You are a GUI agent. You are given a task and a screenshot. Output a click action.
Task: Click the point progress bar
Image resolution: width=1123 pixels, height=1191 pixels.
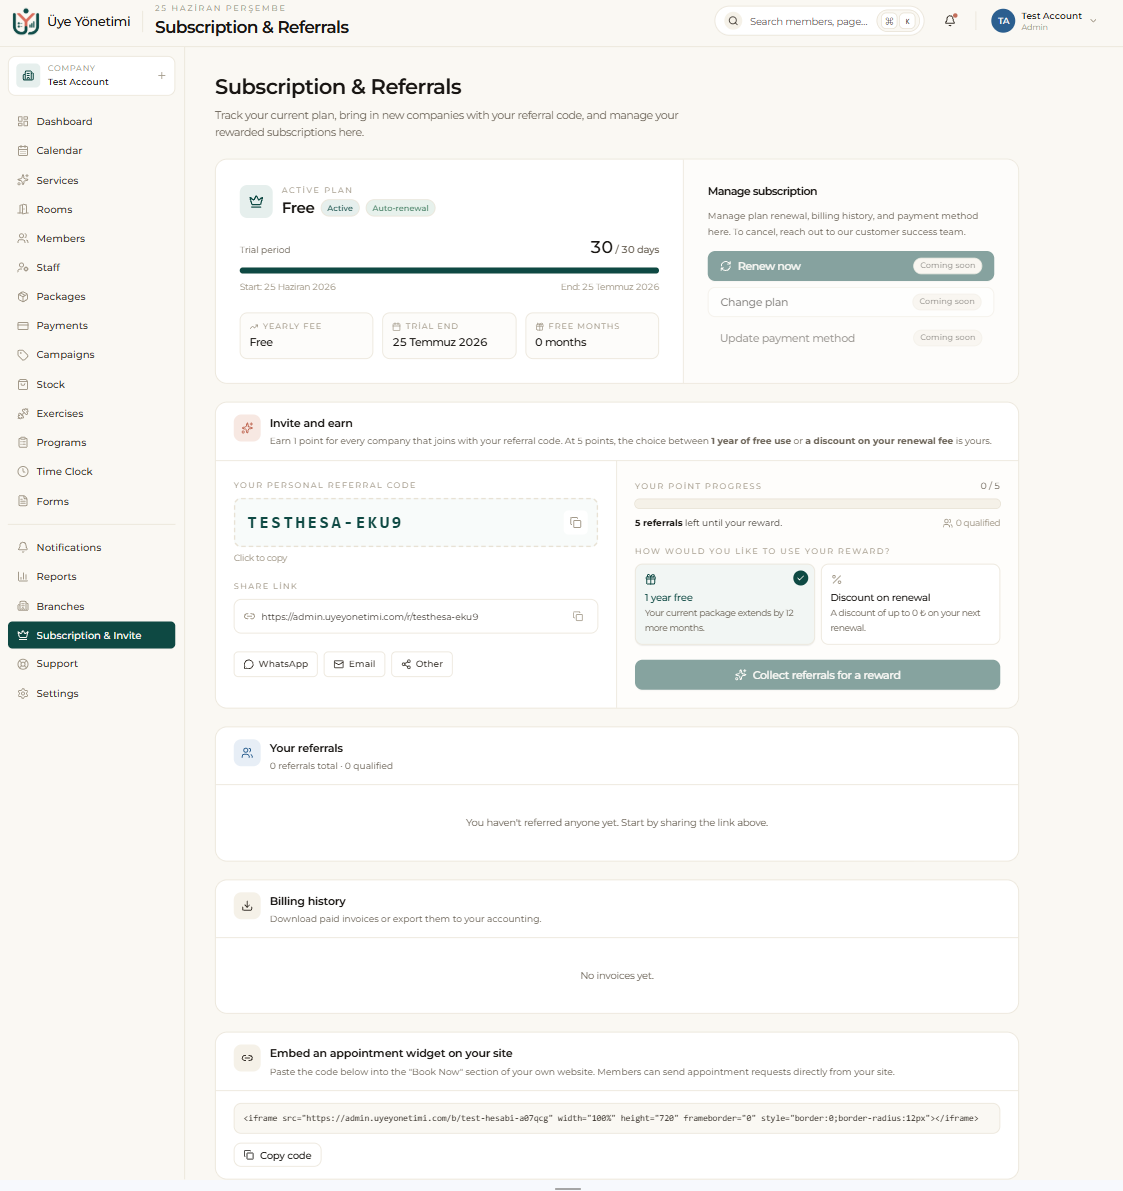pos(818,504)
